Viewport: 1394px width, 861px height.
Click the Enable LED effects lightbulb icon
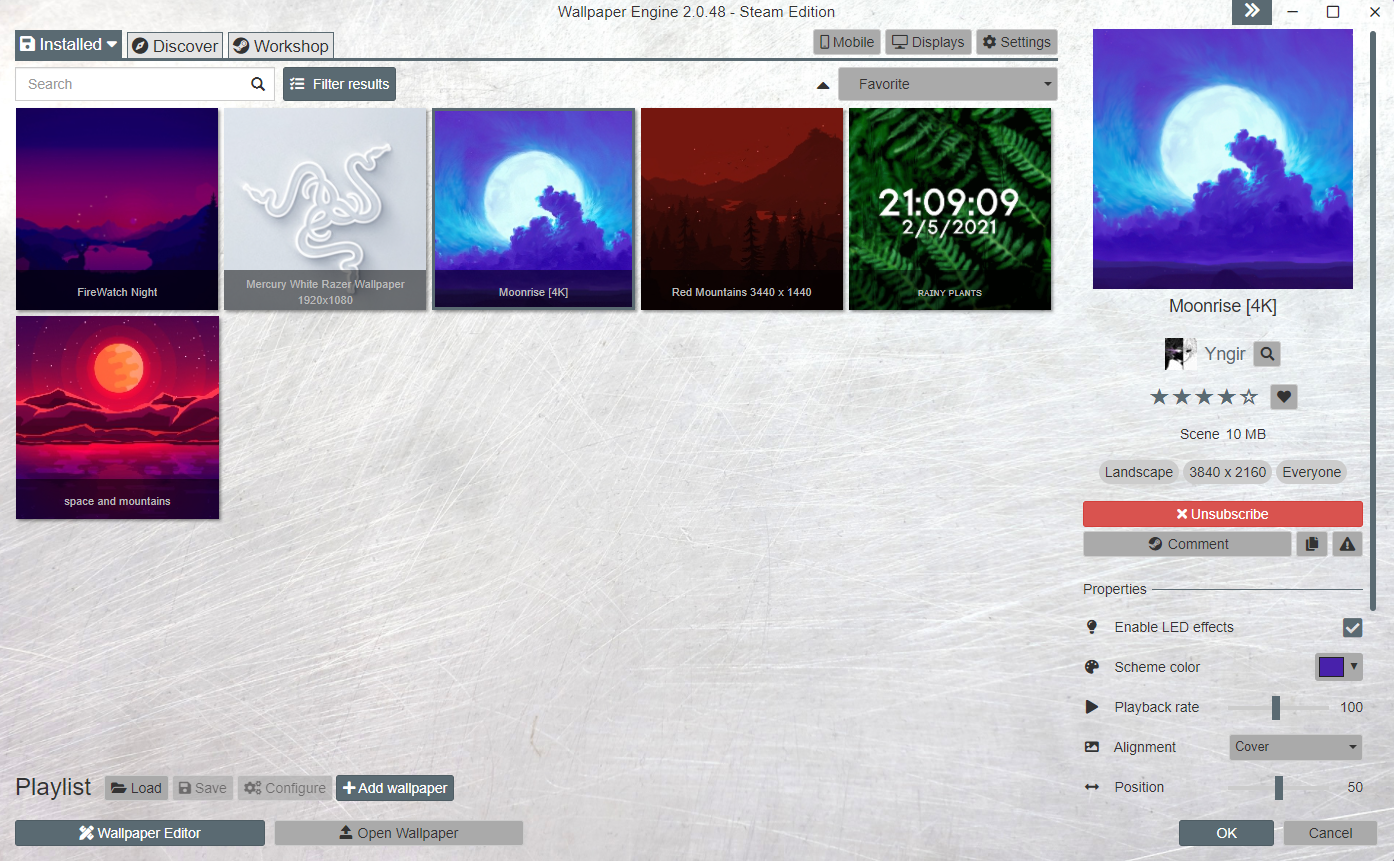1092,627
